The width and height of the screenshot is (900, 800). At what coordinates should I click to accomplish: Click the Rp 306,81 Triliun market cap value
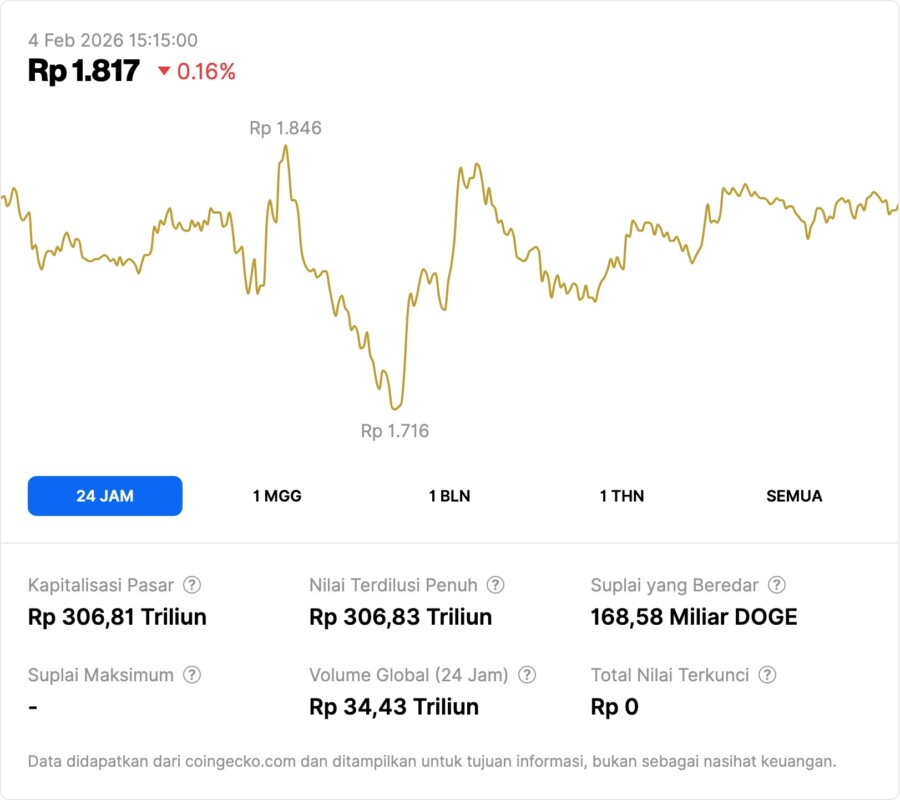(117, 617)
